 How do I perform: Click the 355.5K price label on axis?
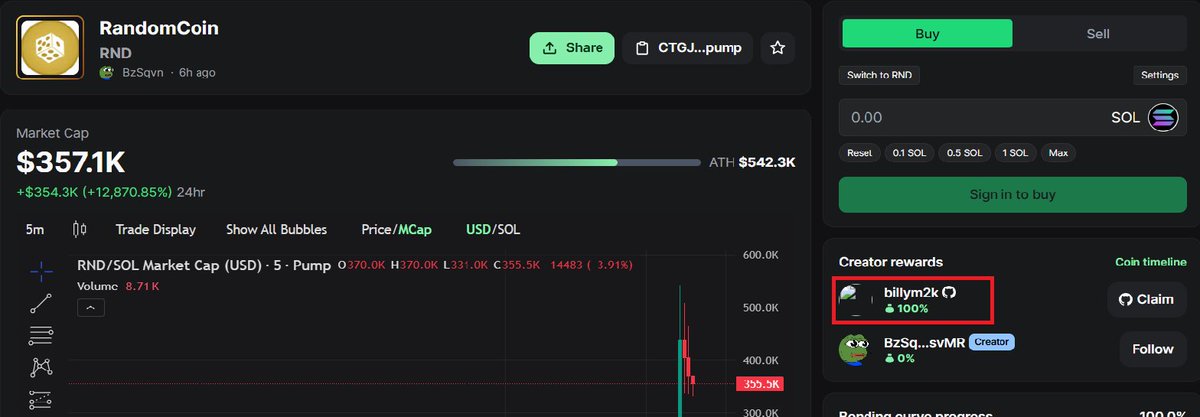click(760, 384)
